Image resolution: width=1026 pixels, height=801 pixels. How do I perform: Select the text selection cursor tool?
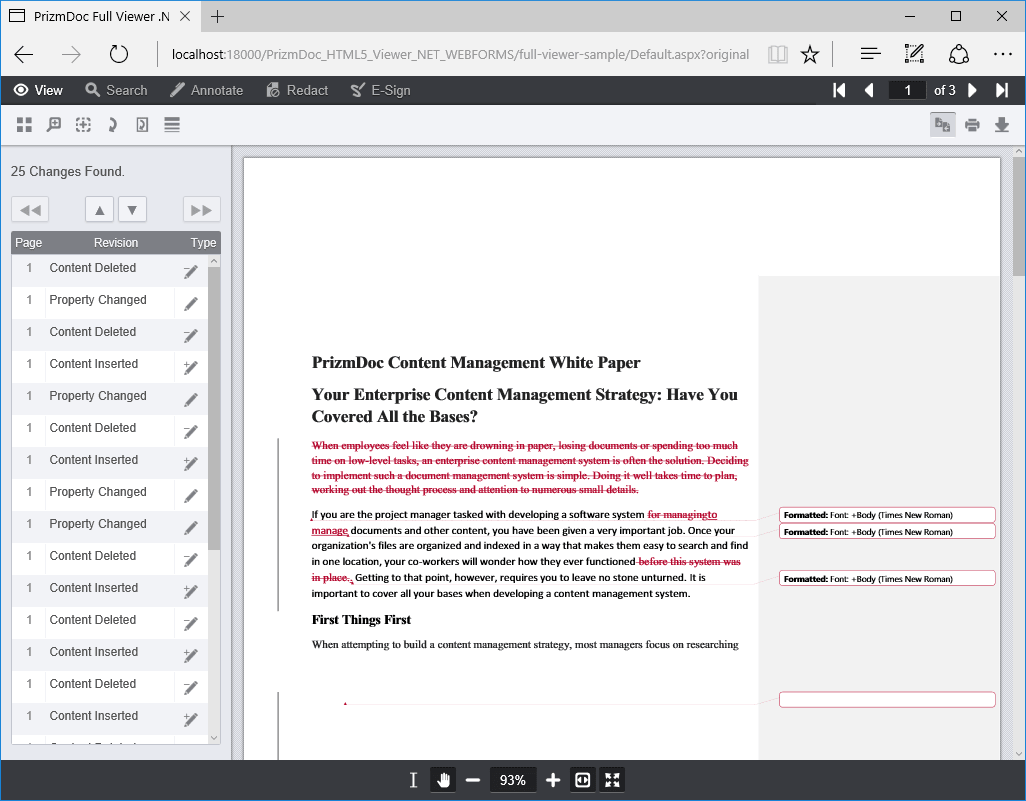point(413,780)
